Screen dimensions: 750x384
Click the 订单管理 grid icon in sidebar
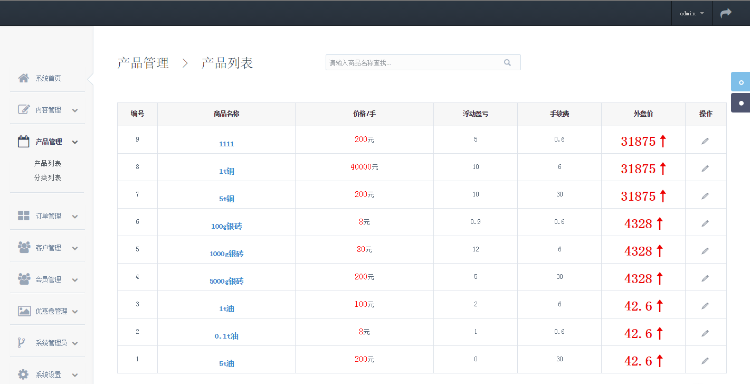click(23, 216)
